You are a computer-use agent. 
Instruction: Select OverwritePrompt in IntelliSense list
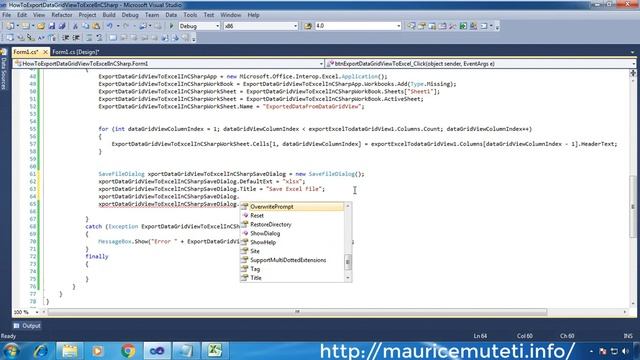[293, 207]
